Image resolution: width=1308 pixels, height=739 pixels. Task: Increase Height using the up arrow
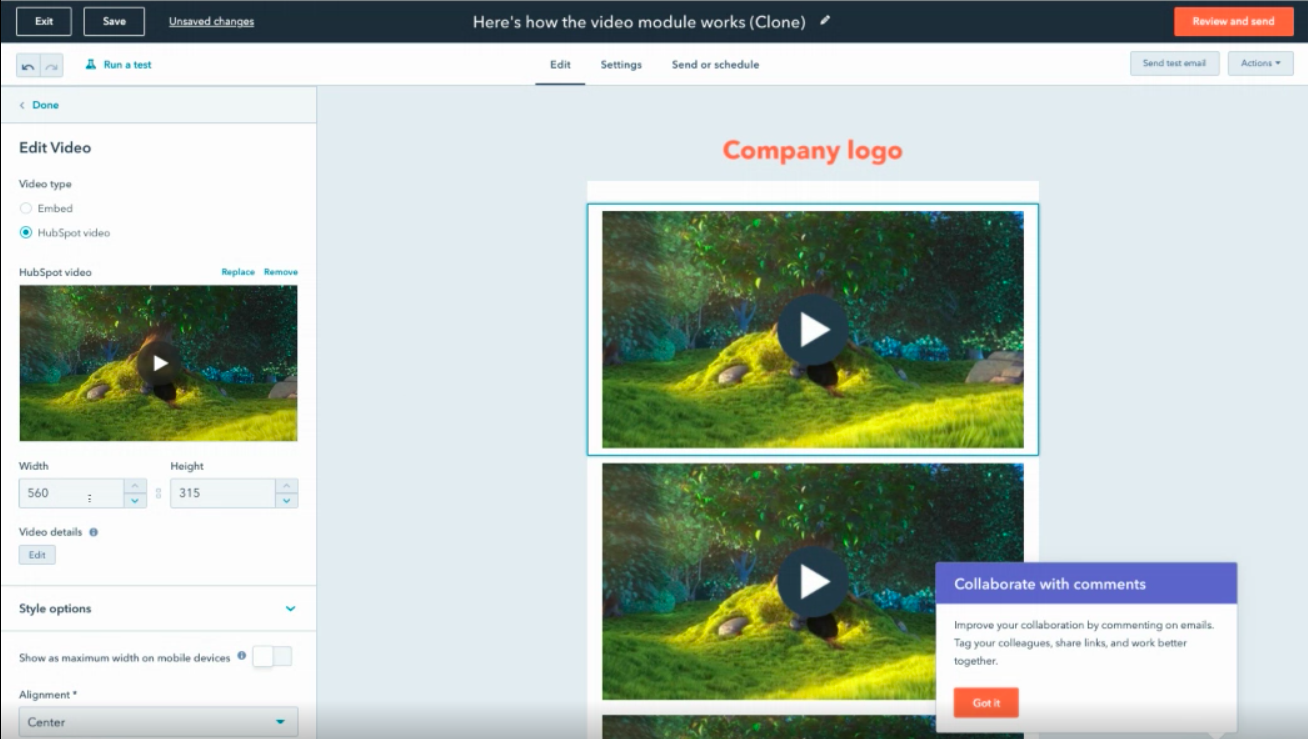coord(287,486)
